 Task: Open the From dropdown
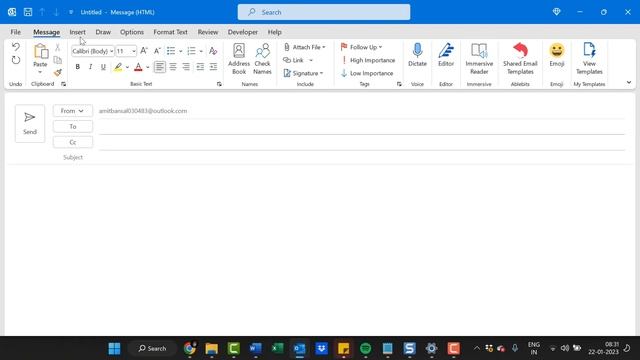73,111
